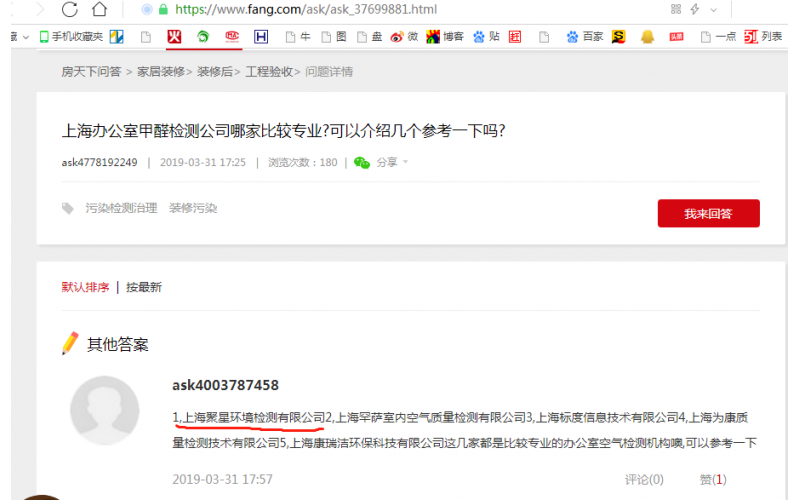Open the 牛 bookmark
The image size is (800, 500).
tap(298, 37)
